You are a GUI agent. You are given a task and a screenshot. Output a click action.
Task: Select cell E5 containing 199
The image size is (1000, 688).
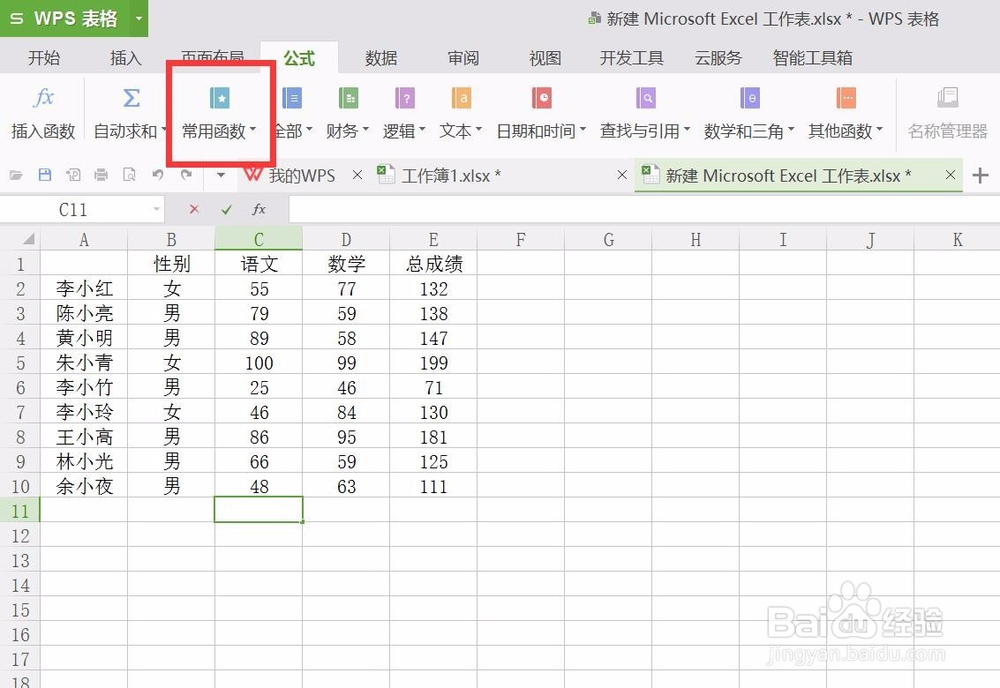(x=433, y=363)
